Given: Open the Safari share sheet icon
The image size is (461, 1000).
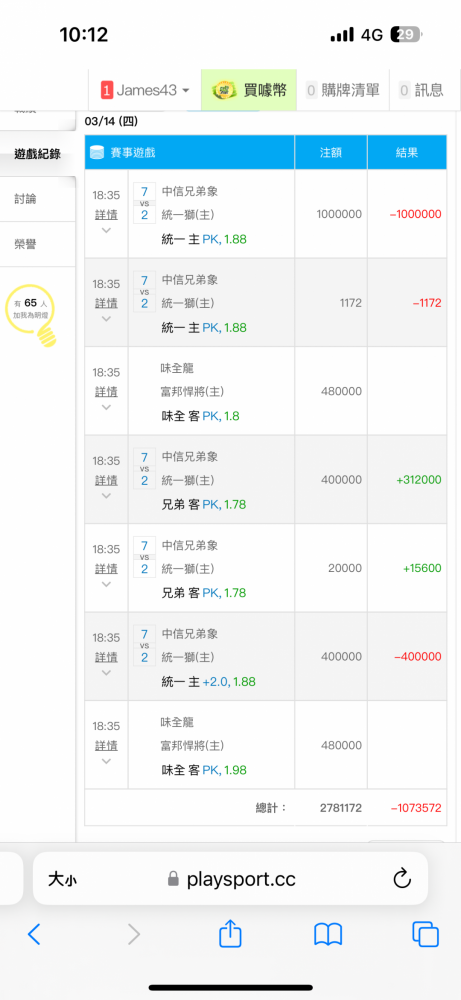Looking at the screenshot, I should tap(230, 934).
